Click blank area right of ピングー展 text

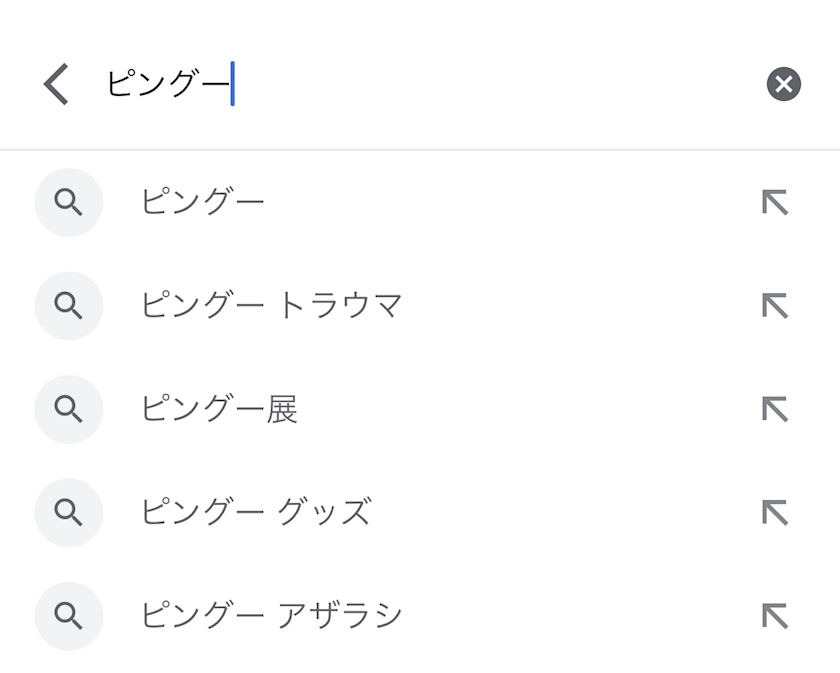coord(520,409)
